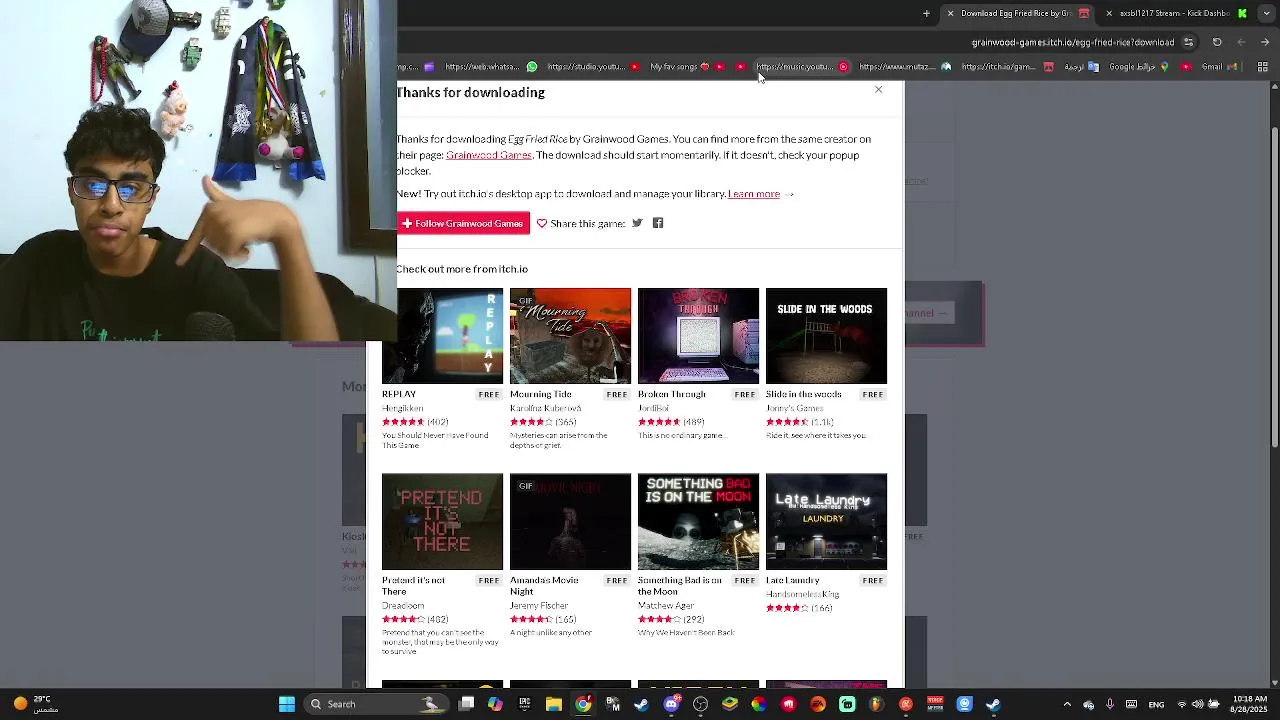Click the taskbar Search box
1280x720 pixels.
click(x=375, y=704)
